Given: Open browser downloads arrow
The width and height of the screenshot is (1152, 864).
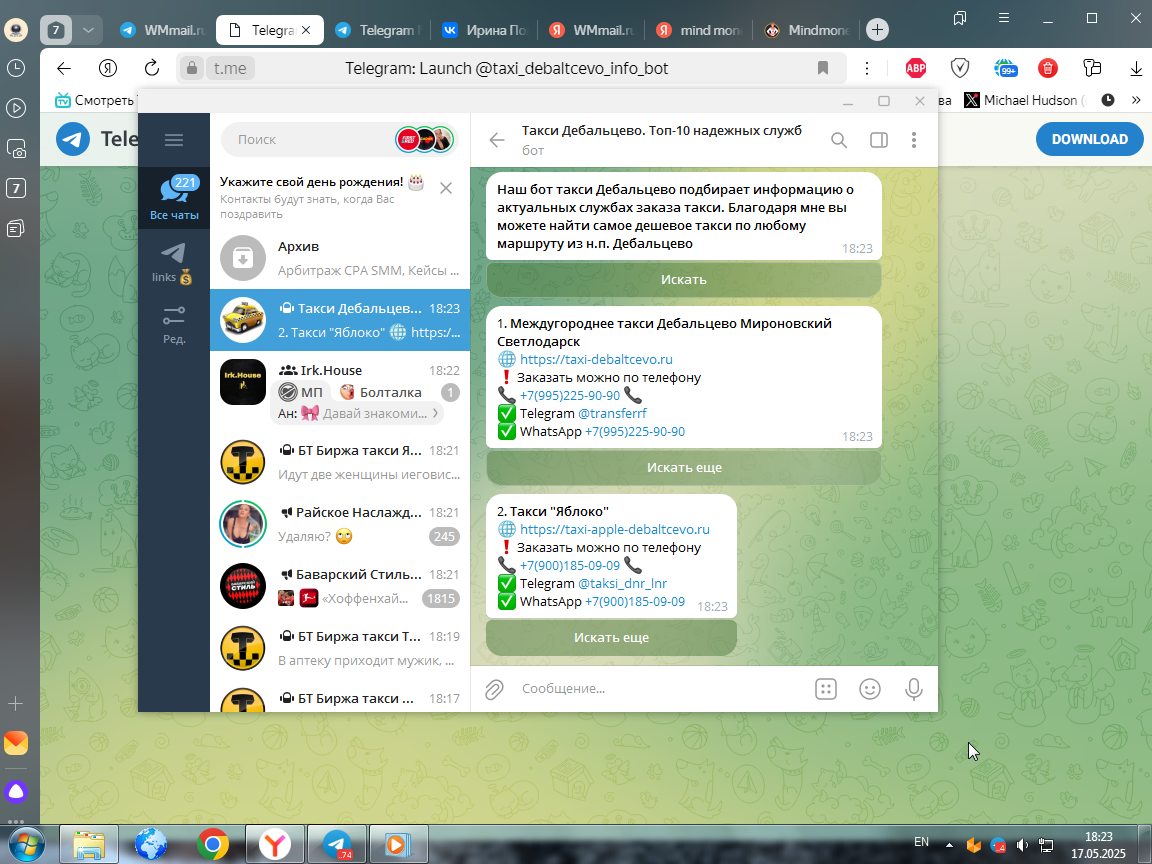Looking at the screenshot, I should pyautogui.click(x=1136, y=68).
